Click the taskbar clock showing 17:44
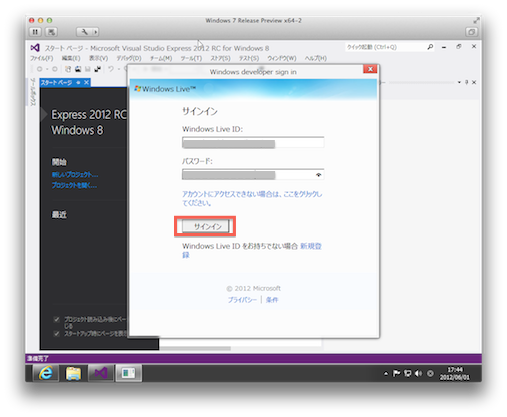Viewport: 507px width, 417px height. (455, 373)
